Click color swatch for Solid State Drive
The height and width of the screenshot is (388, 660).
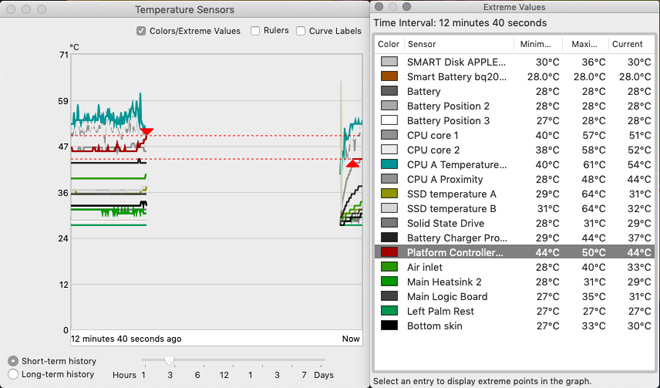tap(389, 223)
